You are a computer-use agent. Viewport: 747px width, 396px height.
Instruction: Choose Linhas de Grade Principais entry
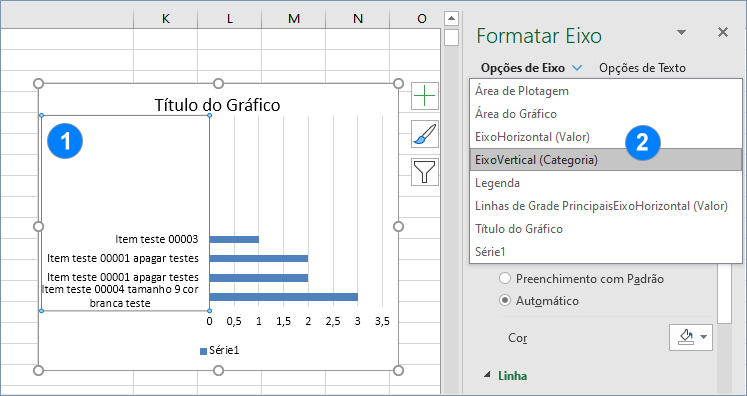pos(606,206)
